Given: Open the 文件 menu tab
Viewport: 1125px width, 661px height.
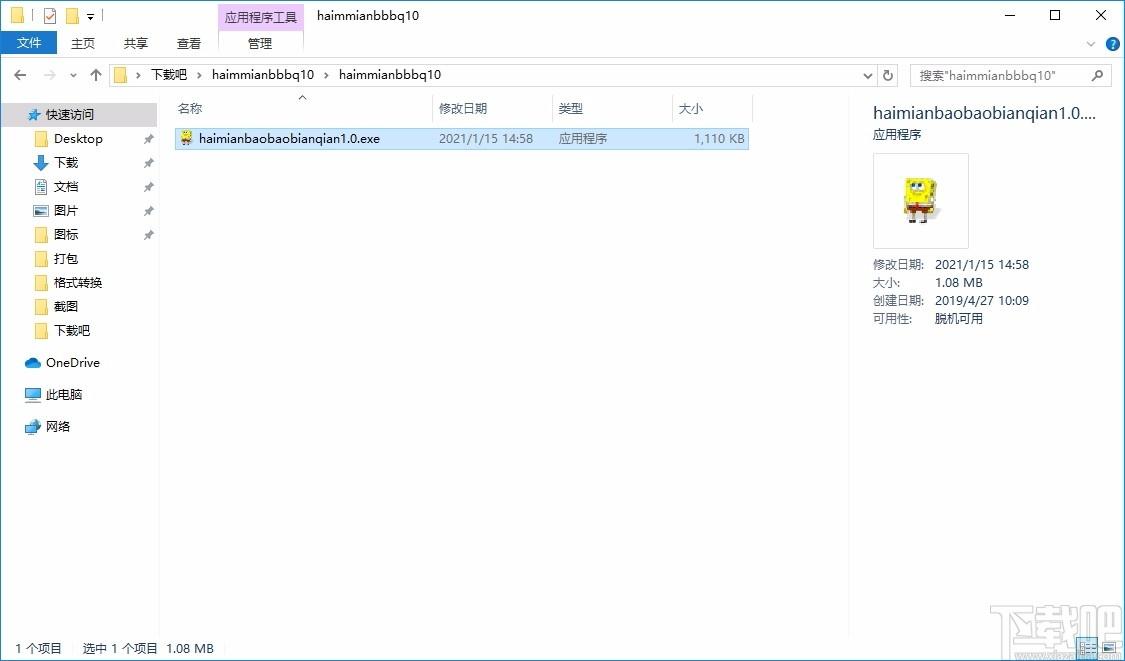Looking at the screenshot, I should point(29,43).
